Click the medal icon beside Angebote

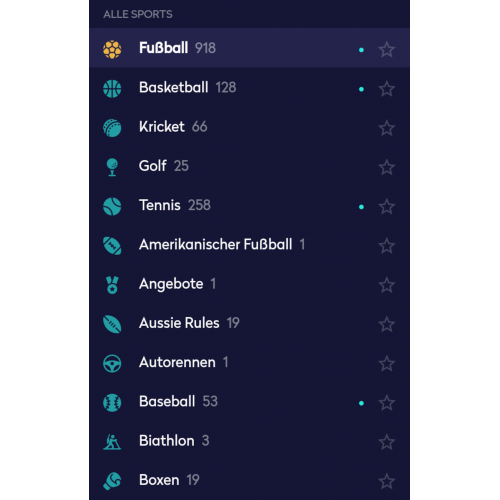click(112, 285)
